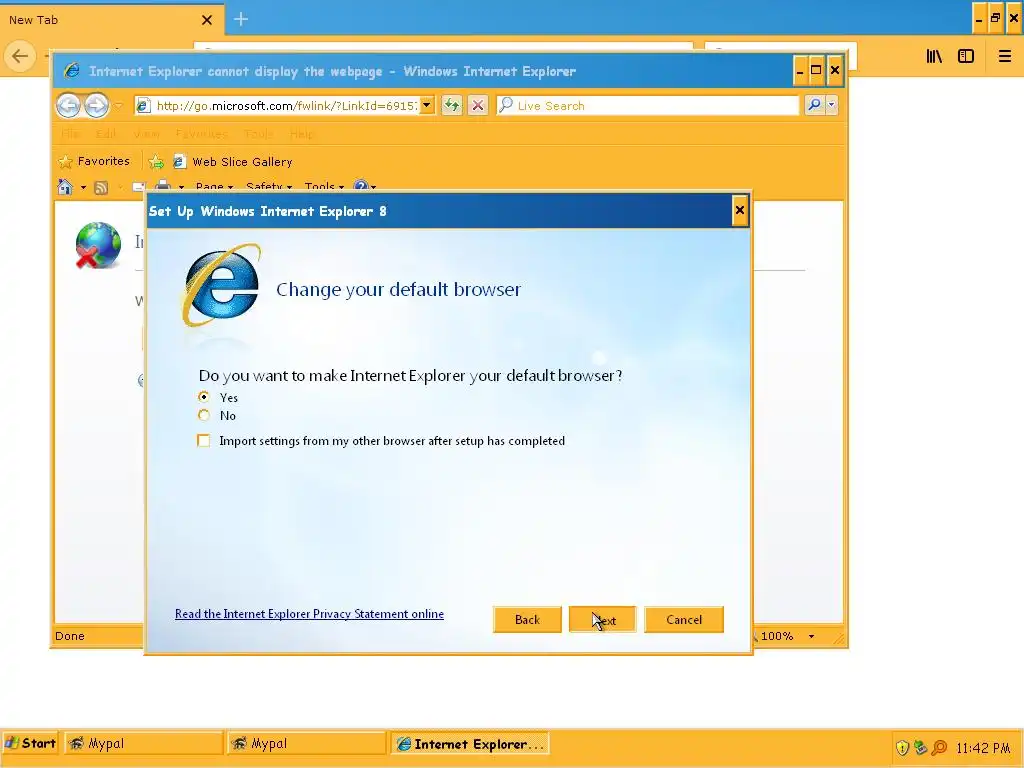Image resolution: width=1024 pixels, height=768 pixels.
Task: Open the Internet Explorer Privacy Statement link
Action: pyautogui.click(x=310, y=614)
